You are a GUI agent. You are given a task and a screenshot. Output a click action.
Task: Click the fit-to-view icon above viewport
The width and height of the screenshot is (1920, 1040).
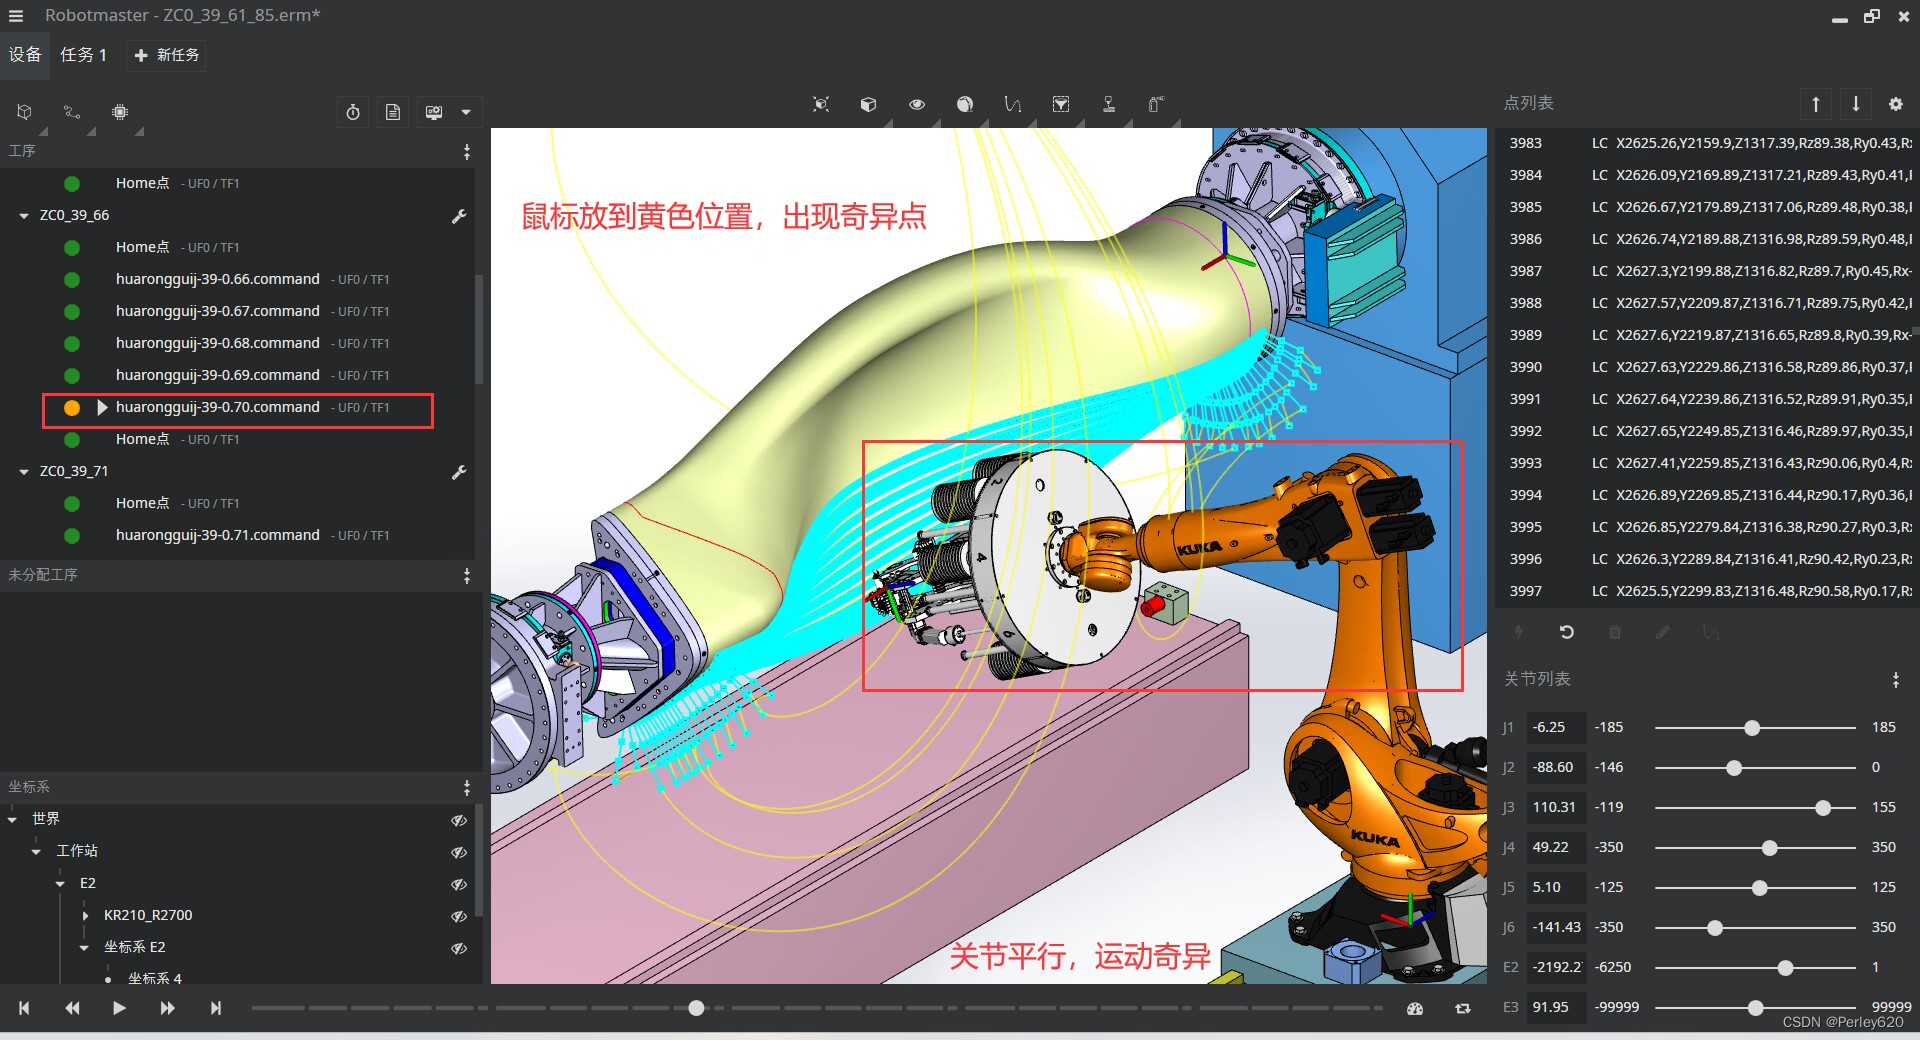[x=821, y=104]
